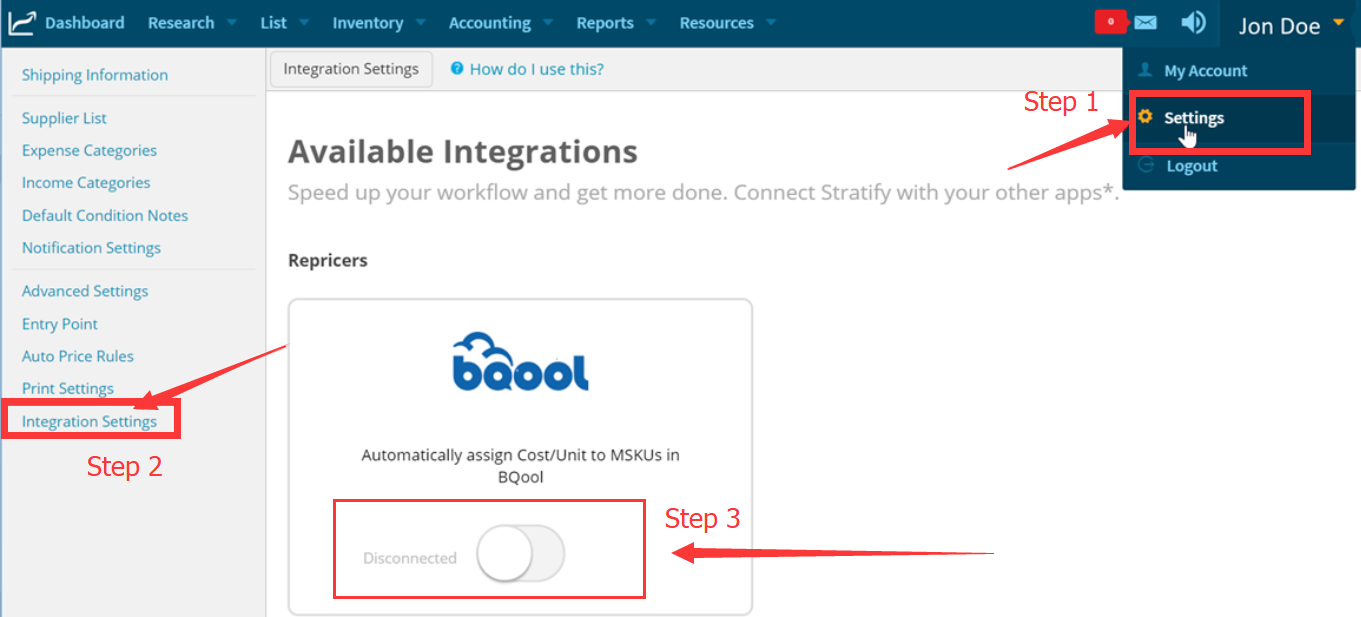Click the person icon beside My Account

click(x=1146, y=70)
